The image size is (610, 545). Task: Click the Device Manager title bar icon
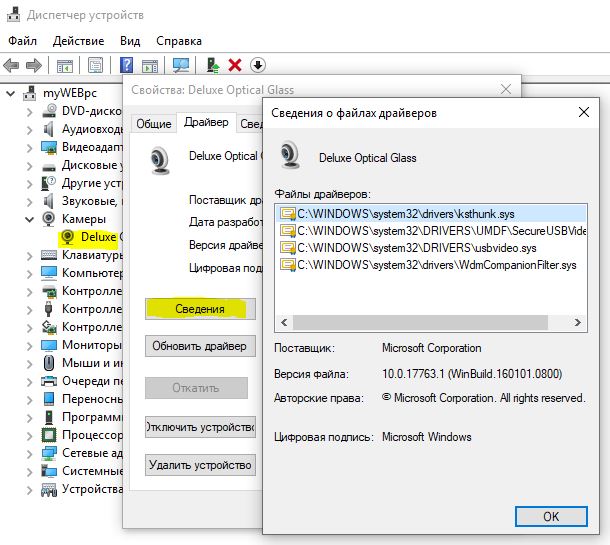click(14, 14)
